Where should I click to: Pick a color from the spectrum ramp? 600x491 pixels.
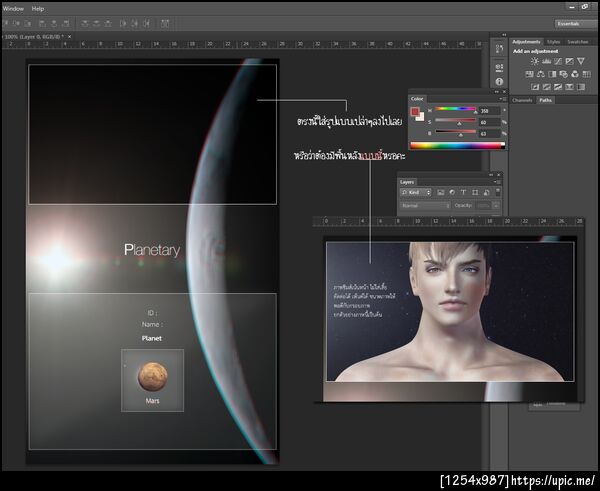pos(457,145)
